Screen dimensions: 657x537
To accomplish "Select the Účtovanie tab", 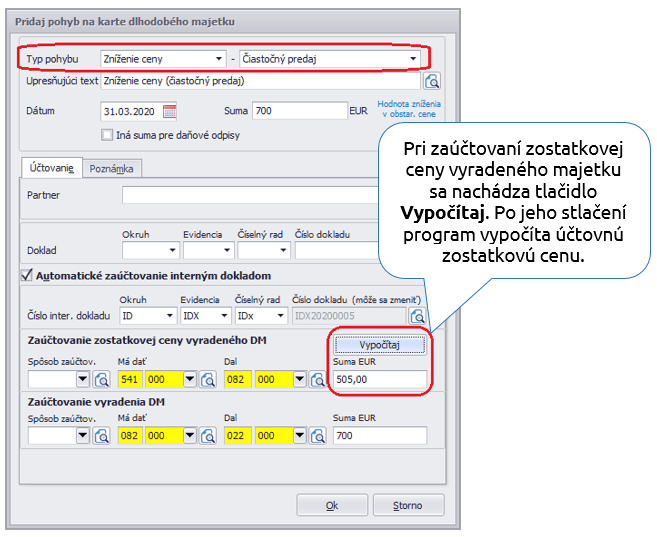I will tap(50, 169).
